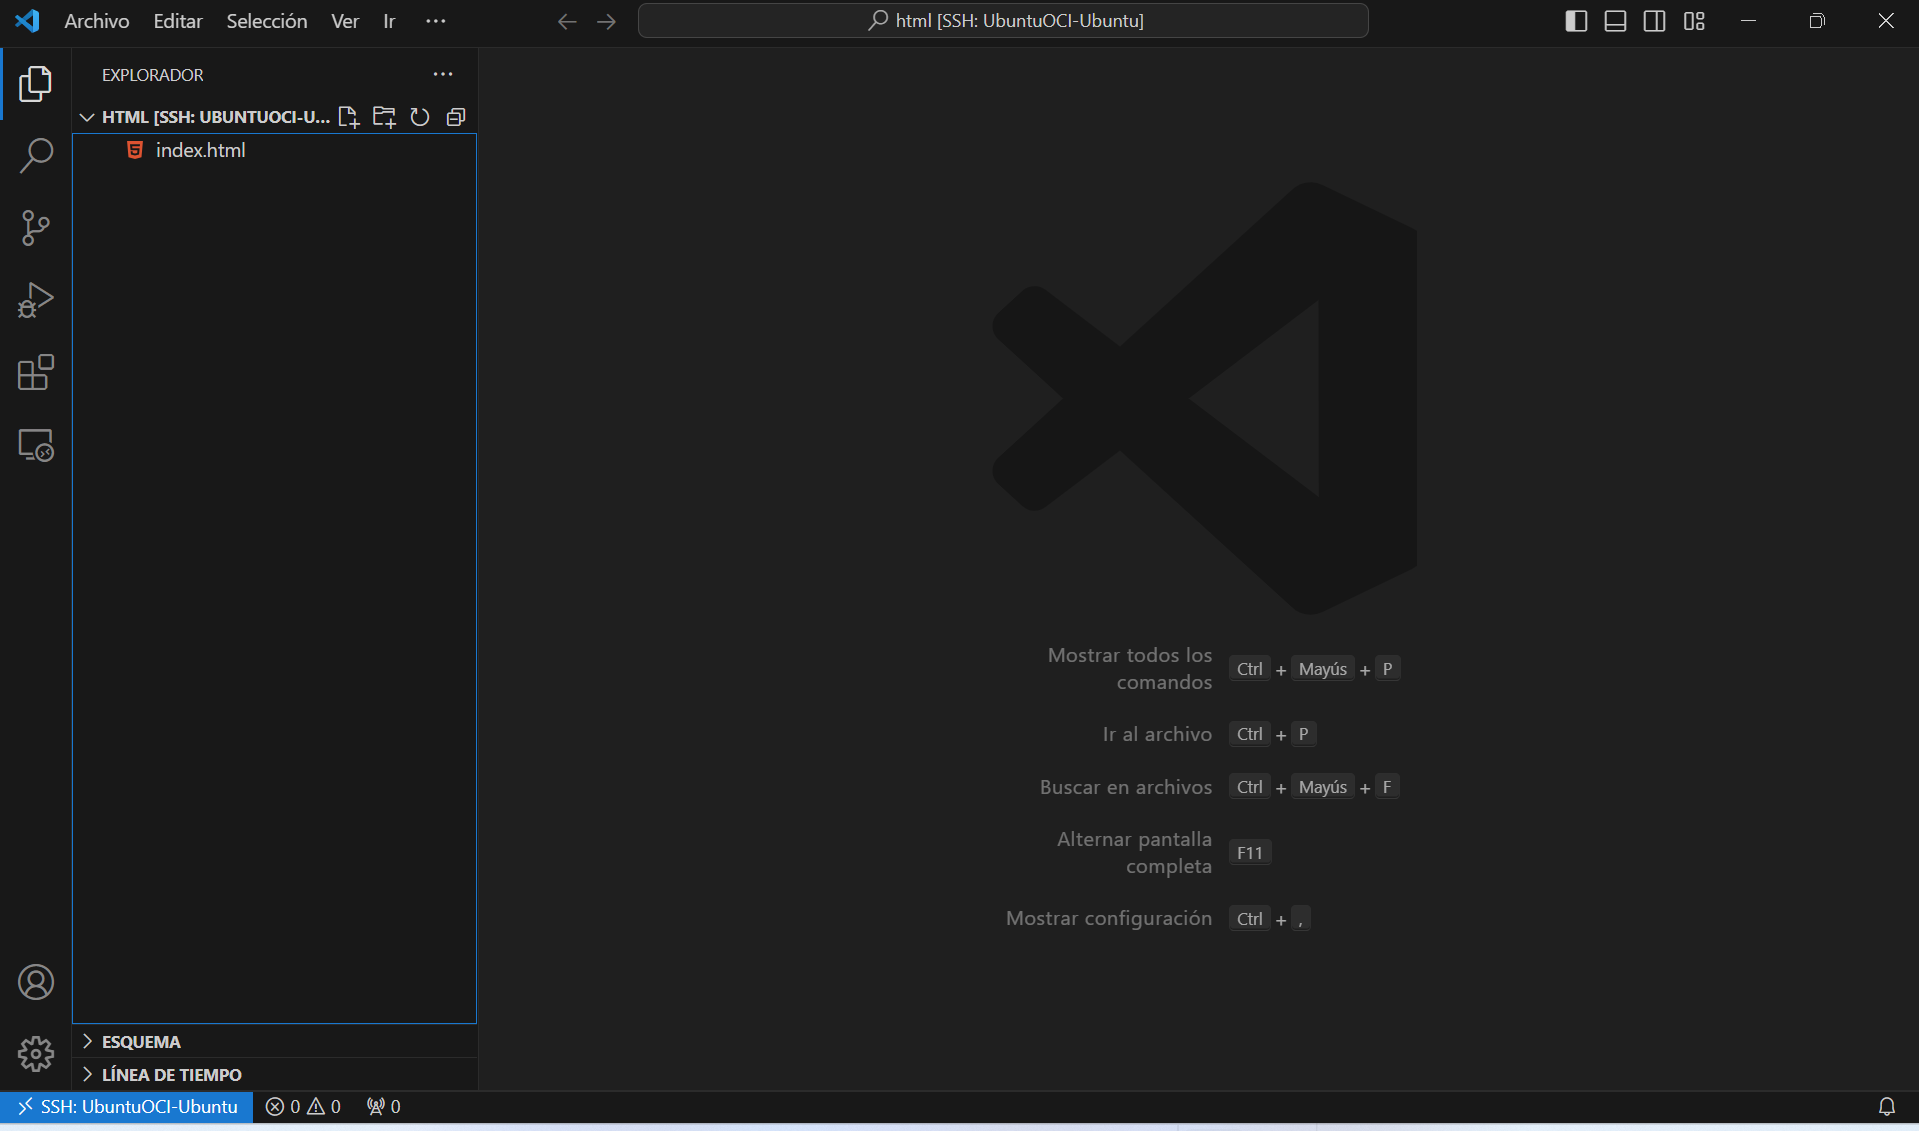Click the "Mostrar configuración" hint text
The height and width of the screenshot is (1131, 1919).
[x=1109, y=918]
